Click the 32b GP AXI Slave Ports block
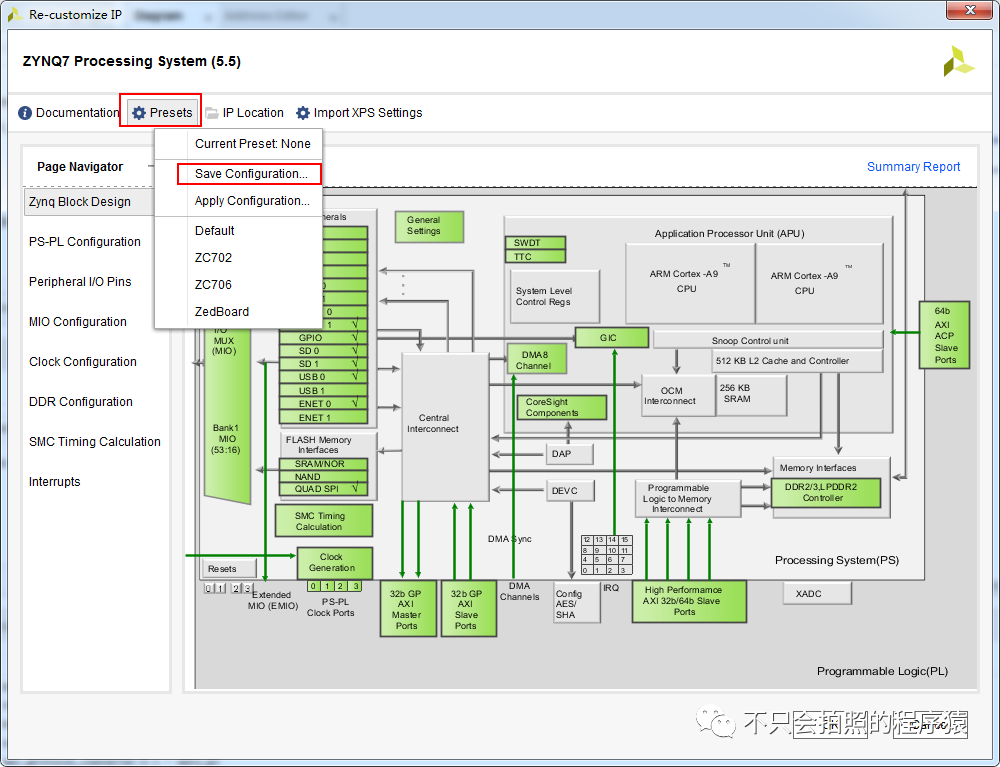Viewport: 1000px width, 767px height. (469, 609)
